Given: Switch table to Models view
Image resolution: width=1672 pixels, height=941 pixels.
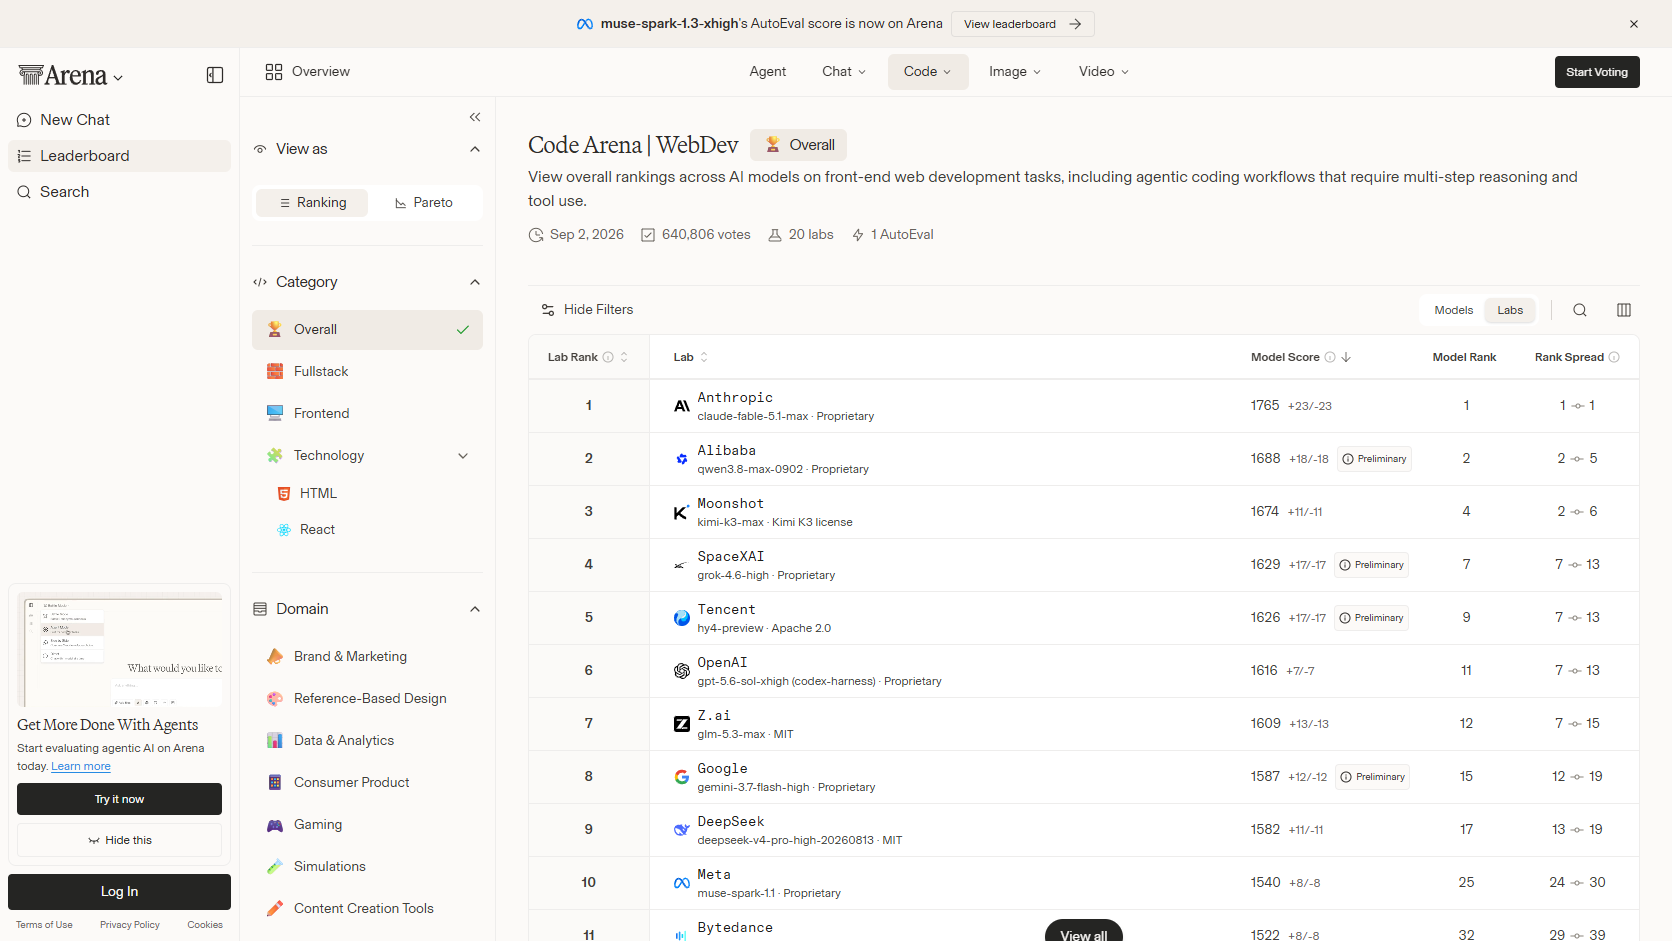Looking at the screenshot, I should click(x=1454, y=310).
